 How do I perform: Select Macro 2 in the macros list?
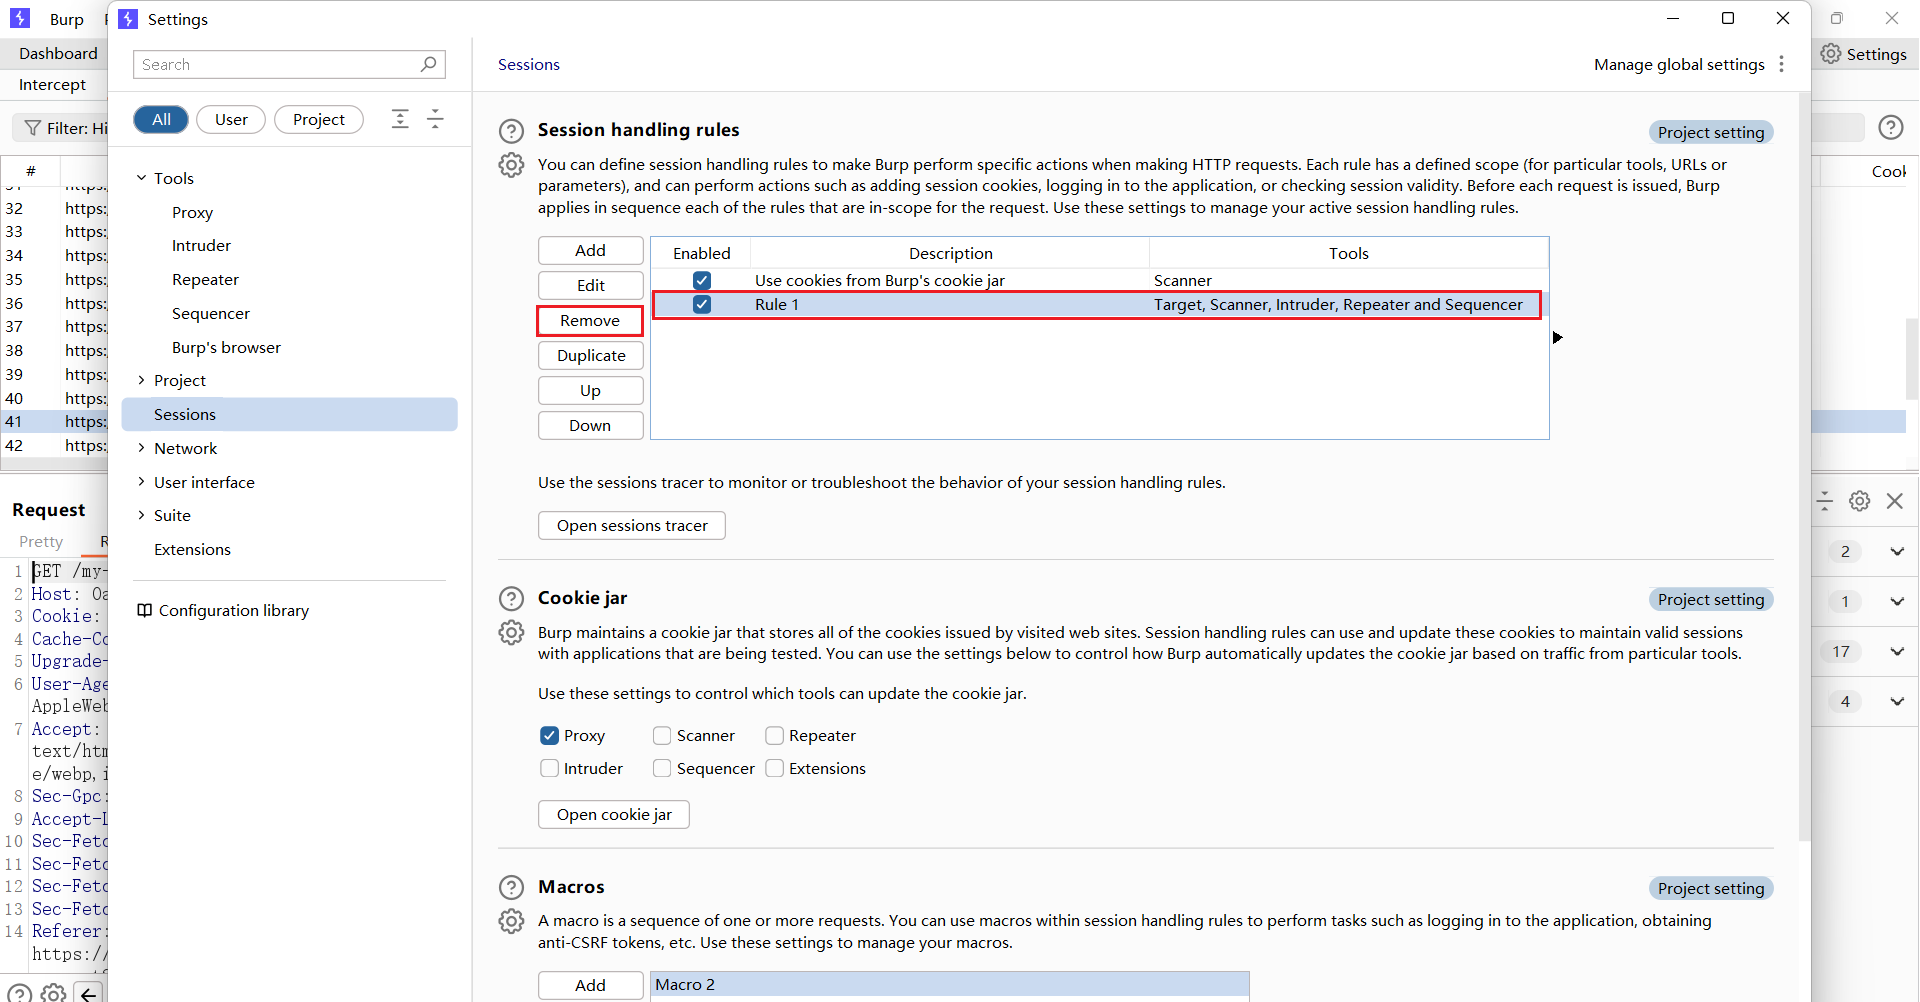949,985
